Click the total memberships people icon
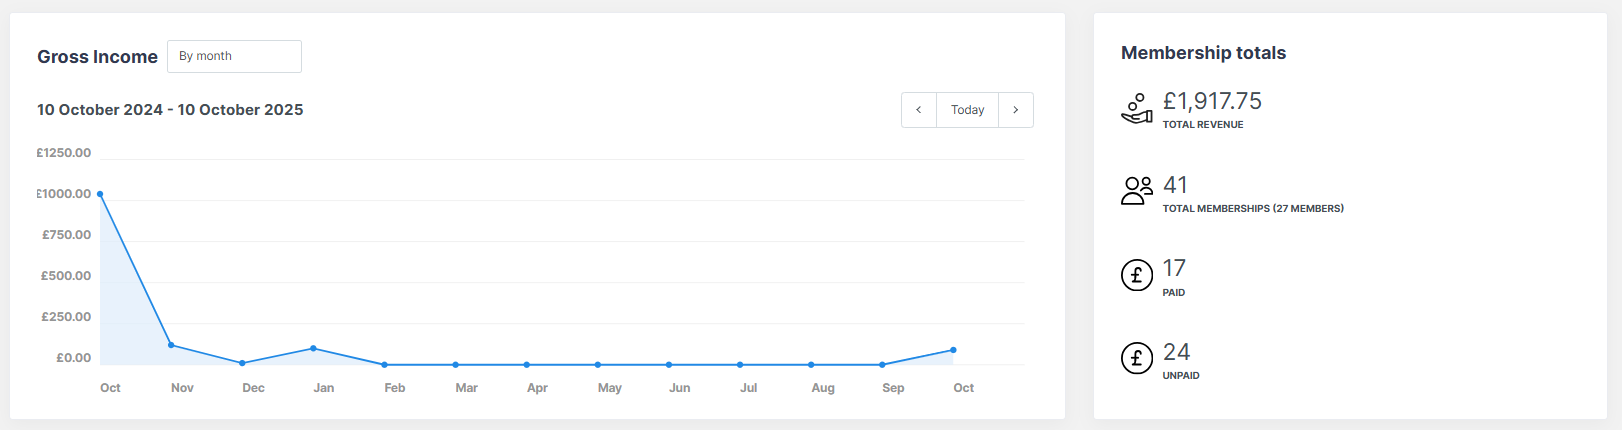Image resolution: width=1622 pixels, height=430 pixels. (x=1136, y=190)
